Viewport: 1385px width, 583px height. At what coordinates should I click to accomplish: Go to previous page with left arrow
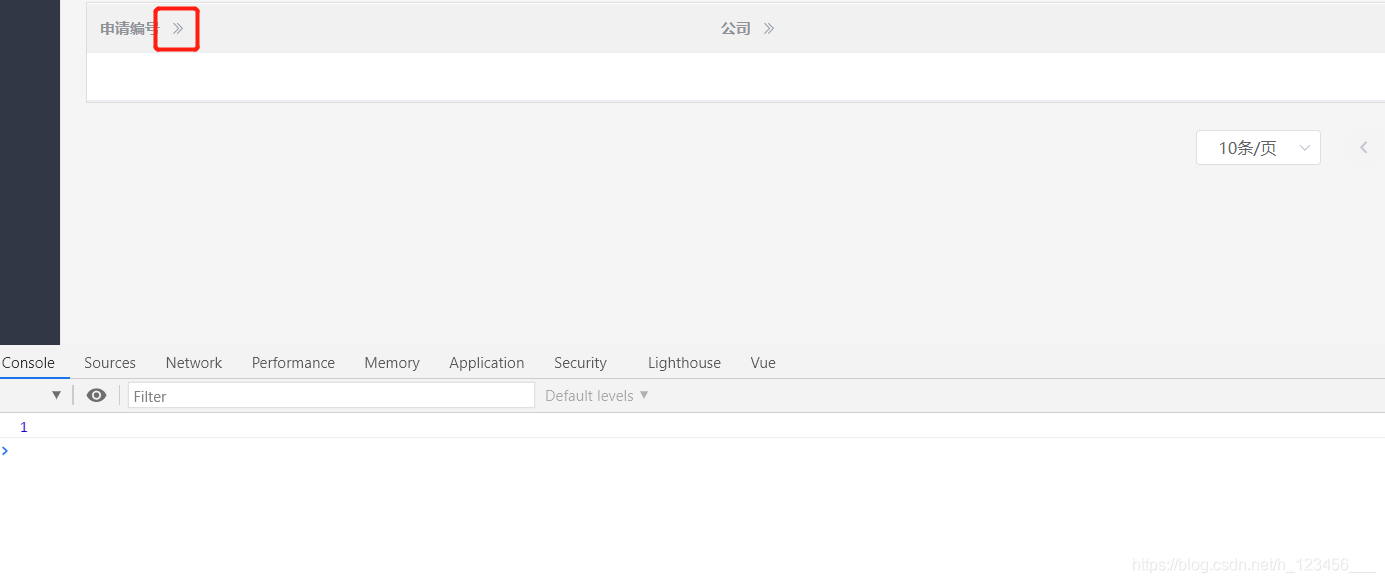(x=1363, y=148)
